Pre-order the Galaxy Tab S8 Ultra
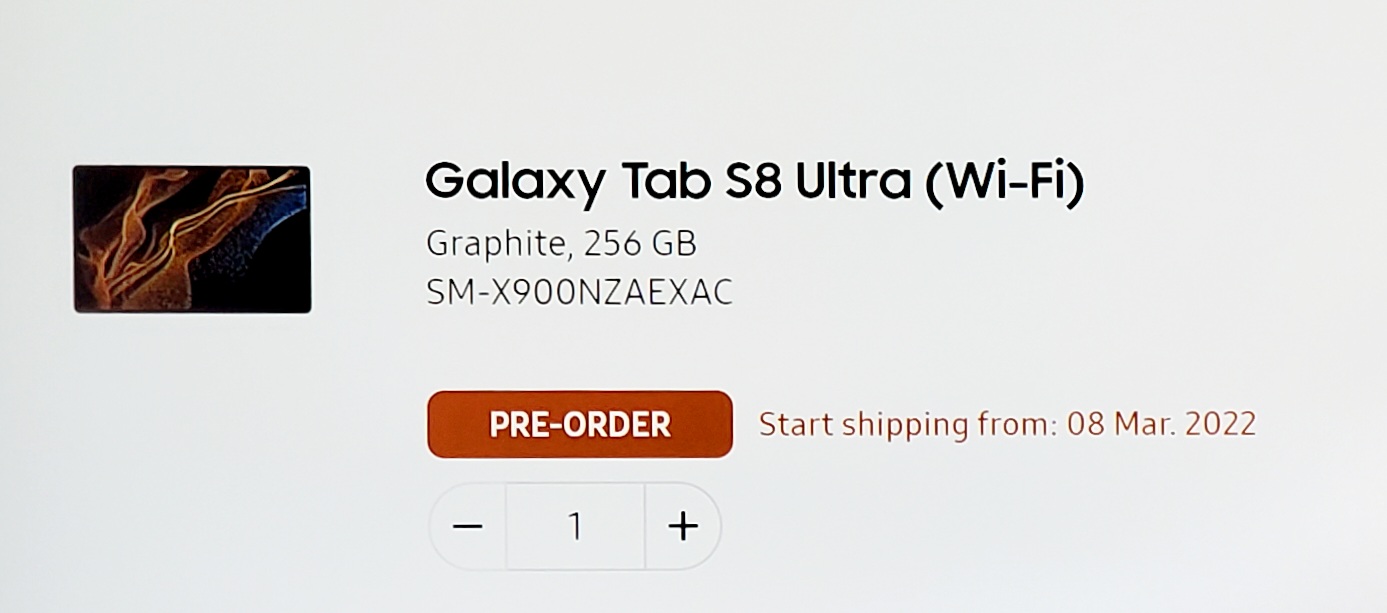 [579, 424]
